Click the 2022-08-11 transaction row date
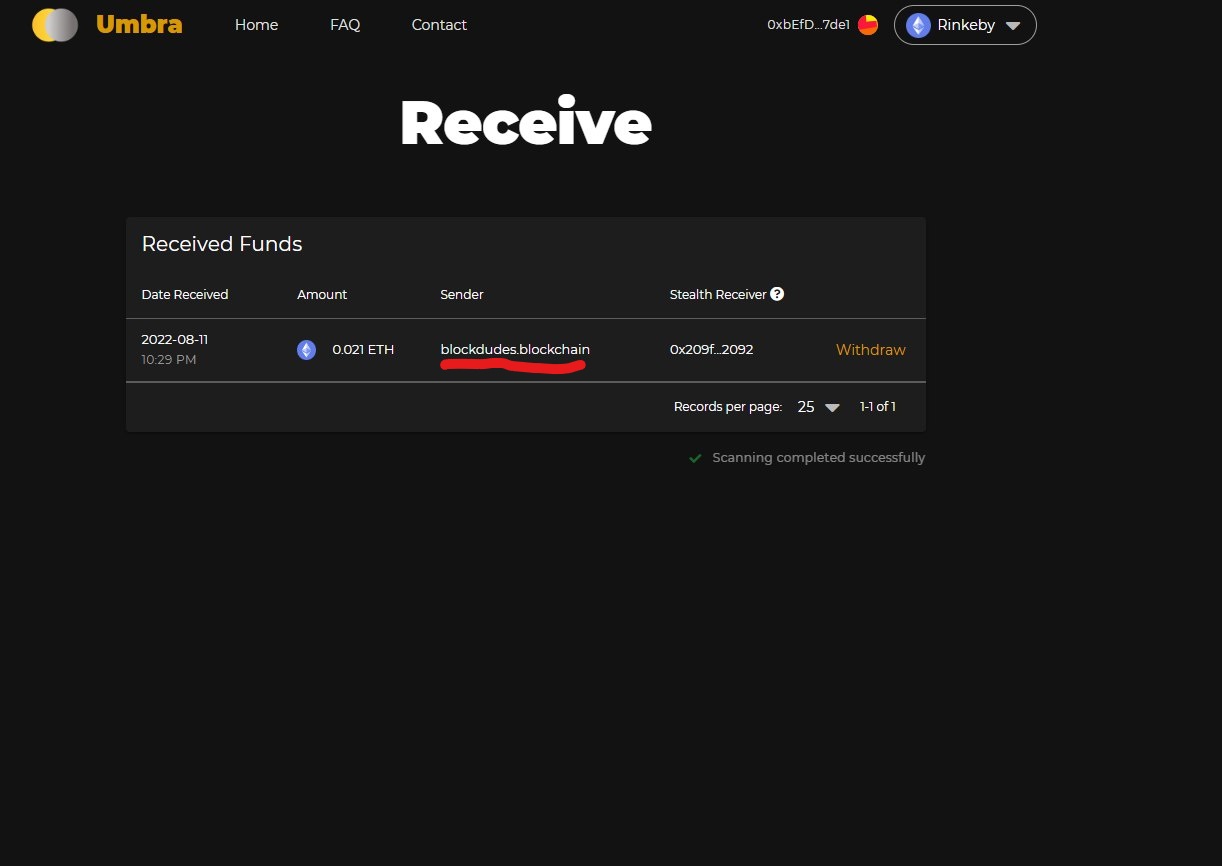 174,339
